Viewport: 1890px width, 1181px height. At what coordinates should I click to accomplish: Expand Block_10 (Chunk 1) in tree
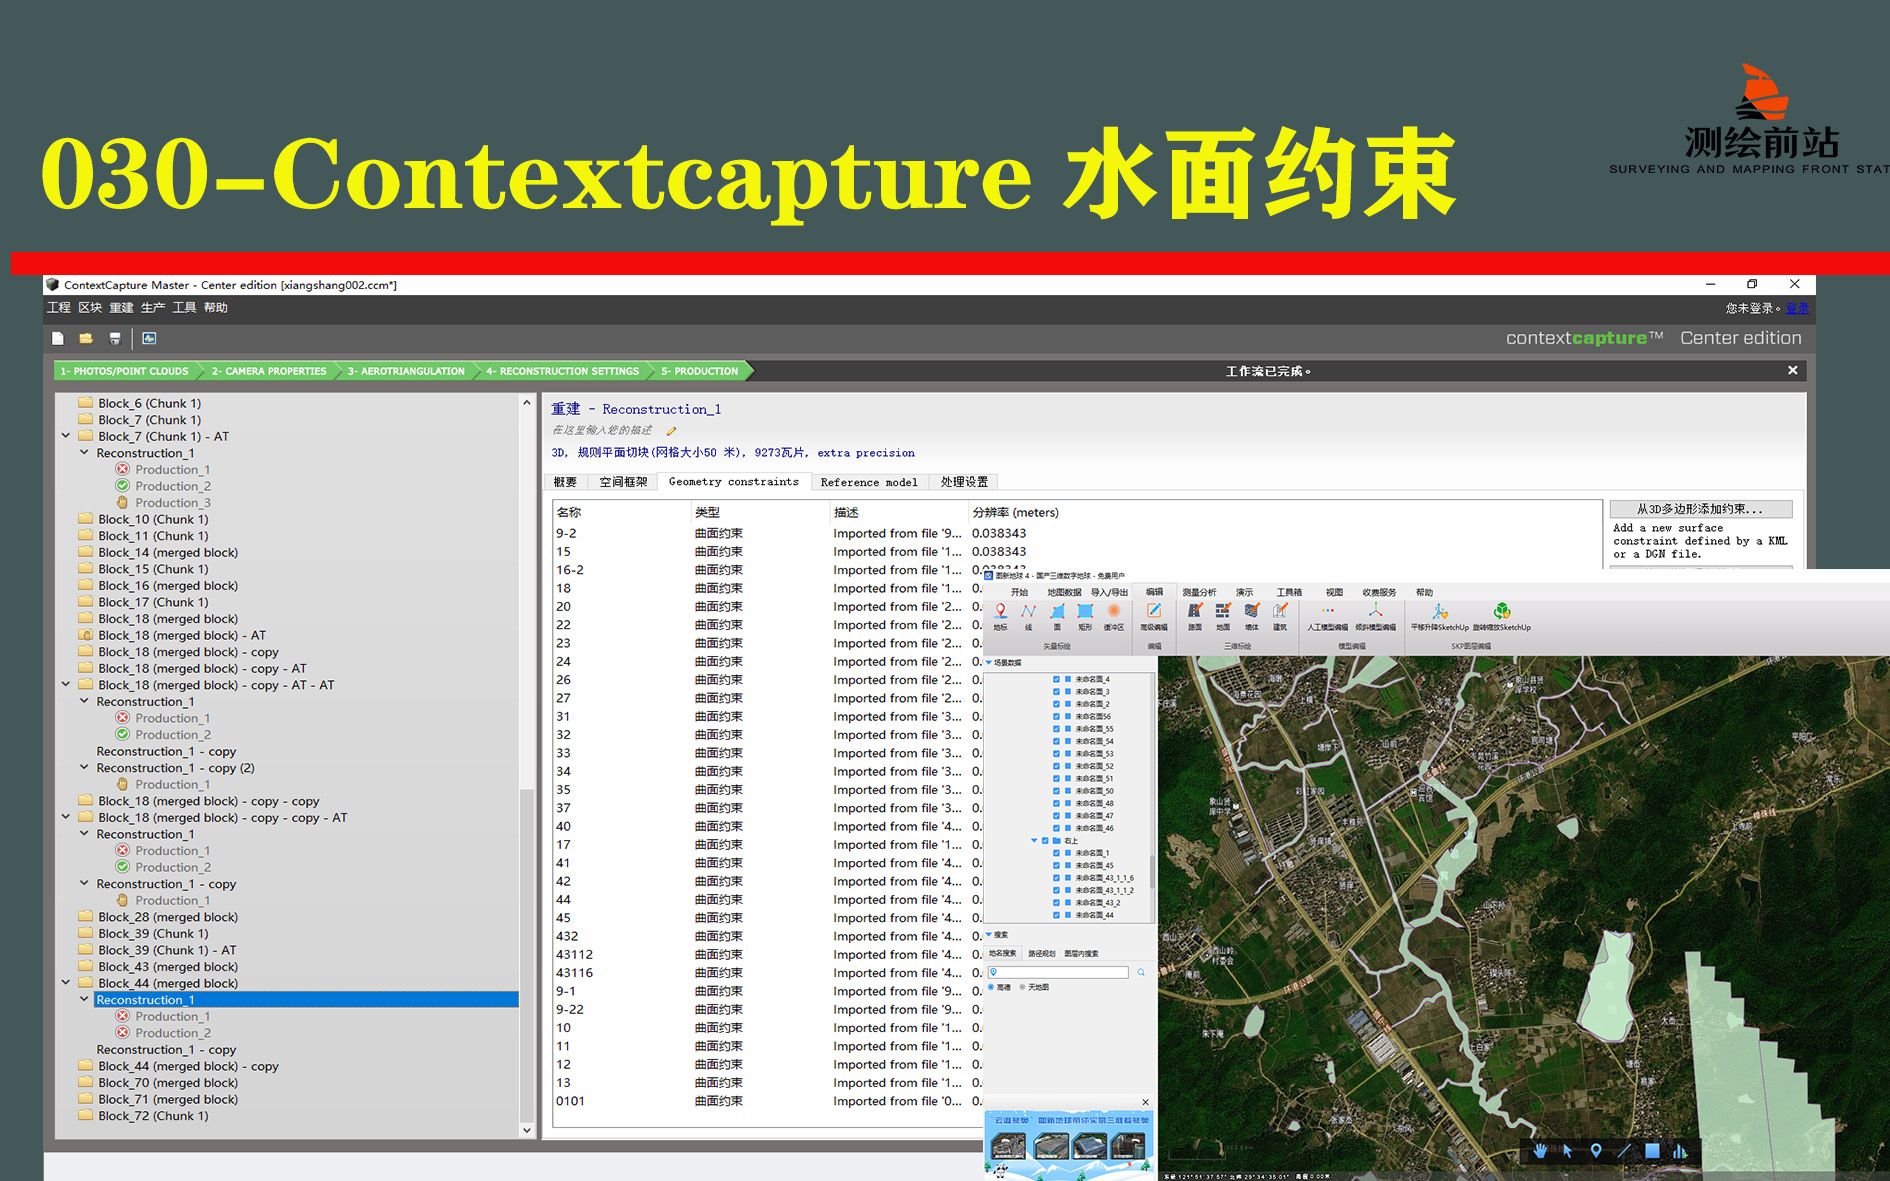click(68, 519)
